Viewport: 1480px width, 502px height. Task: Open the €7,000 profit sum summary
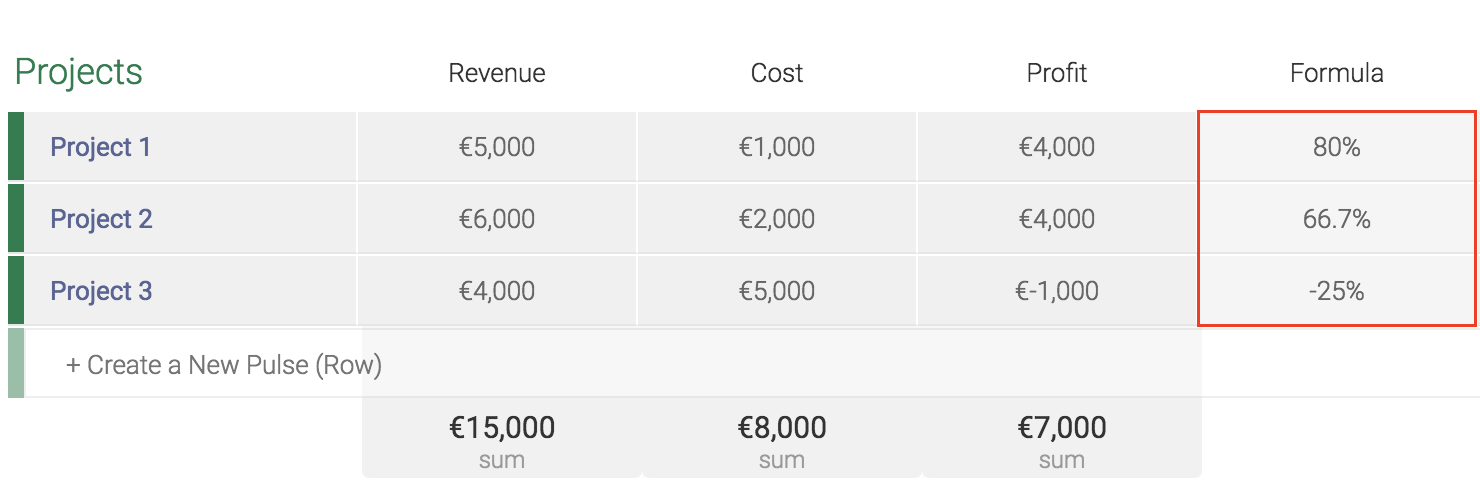(x=1062, y=439)
